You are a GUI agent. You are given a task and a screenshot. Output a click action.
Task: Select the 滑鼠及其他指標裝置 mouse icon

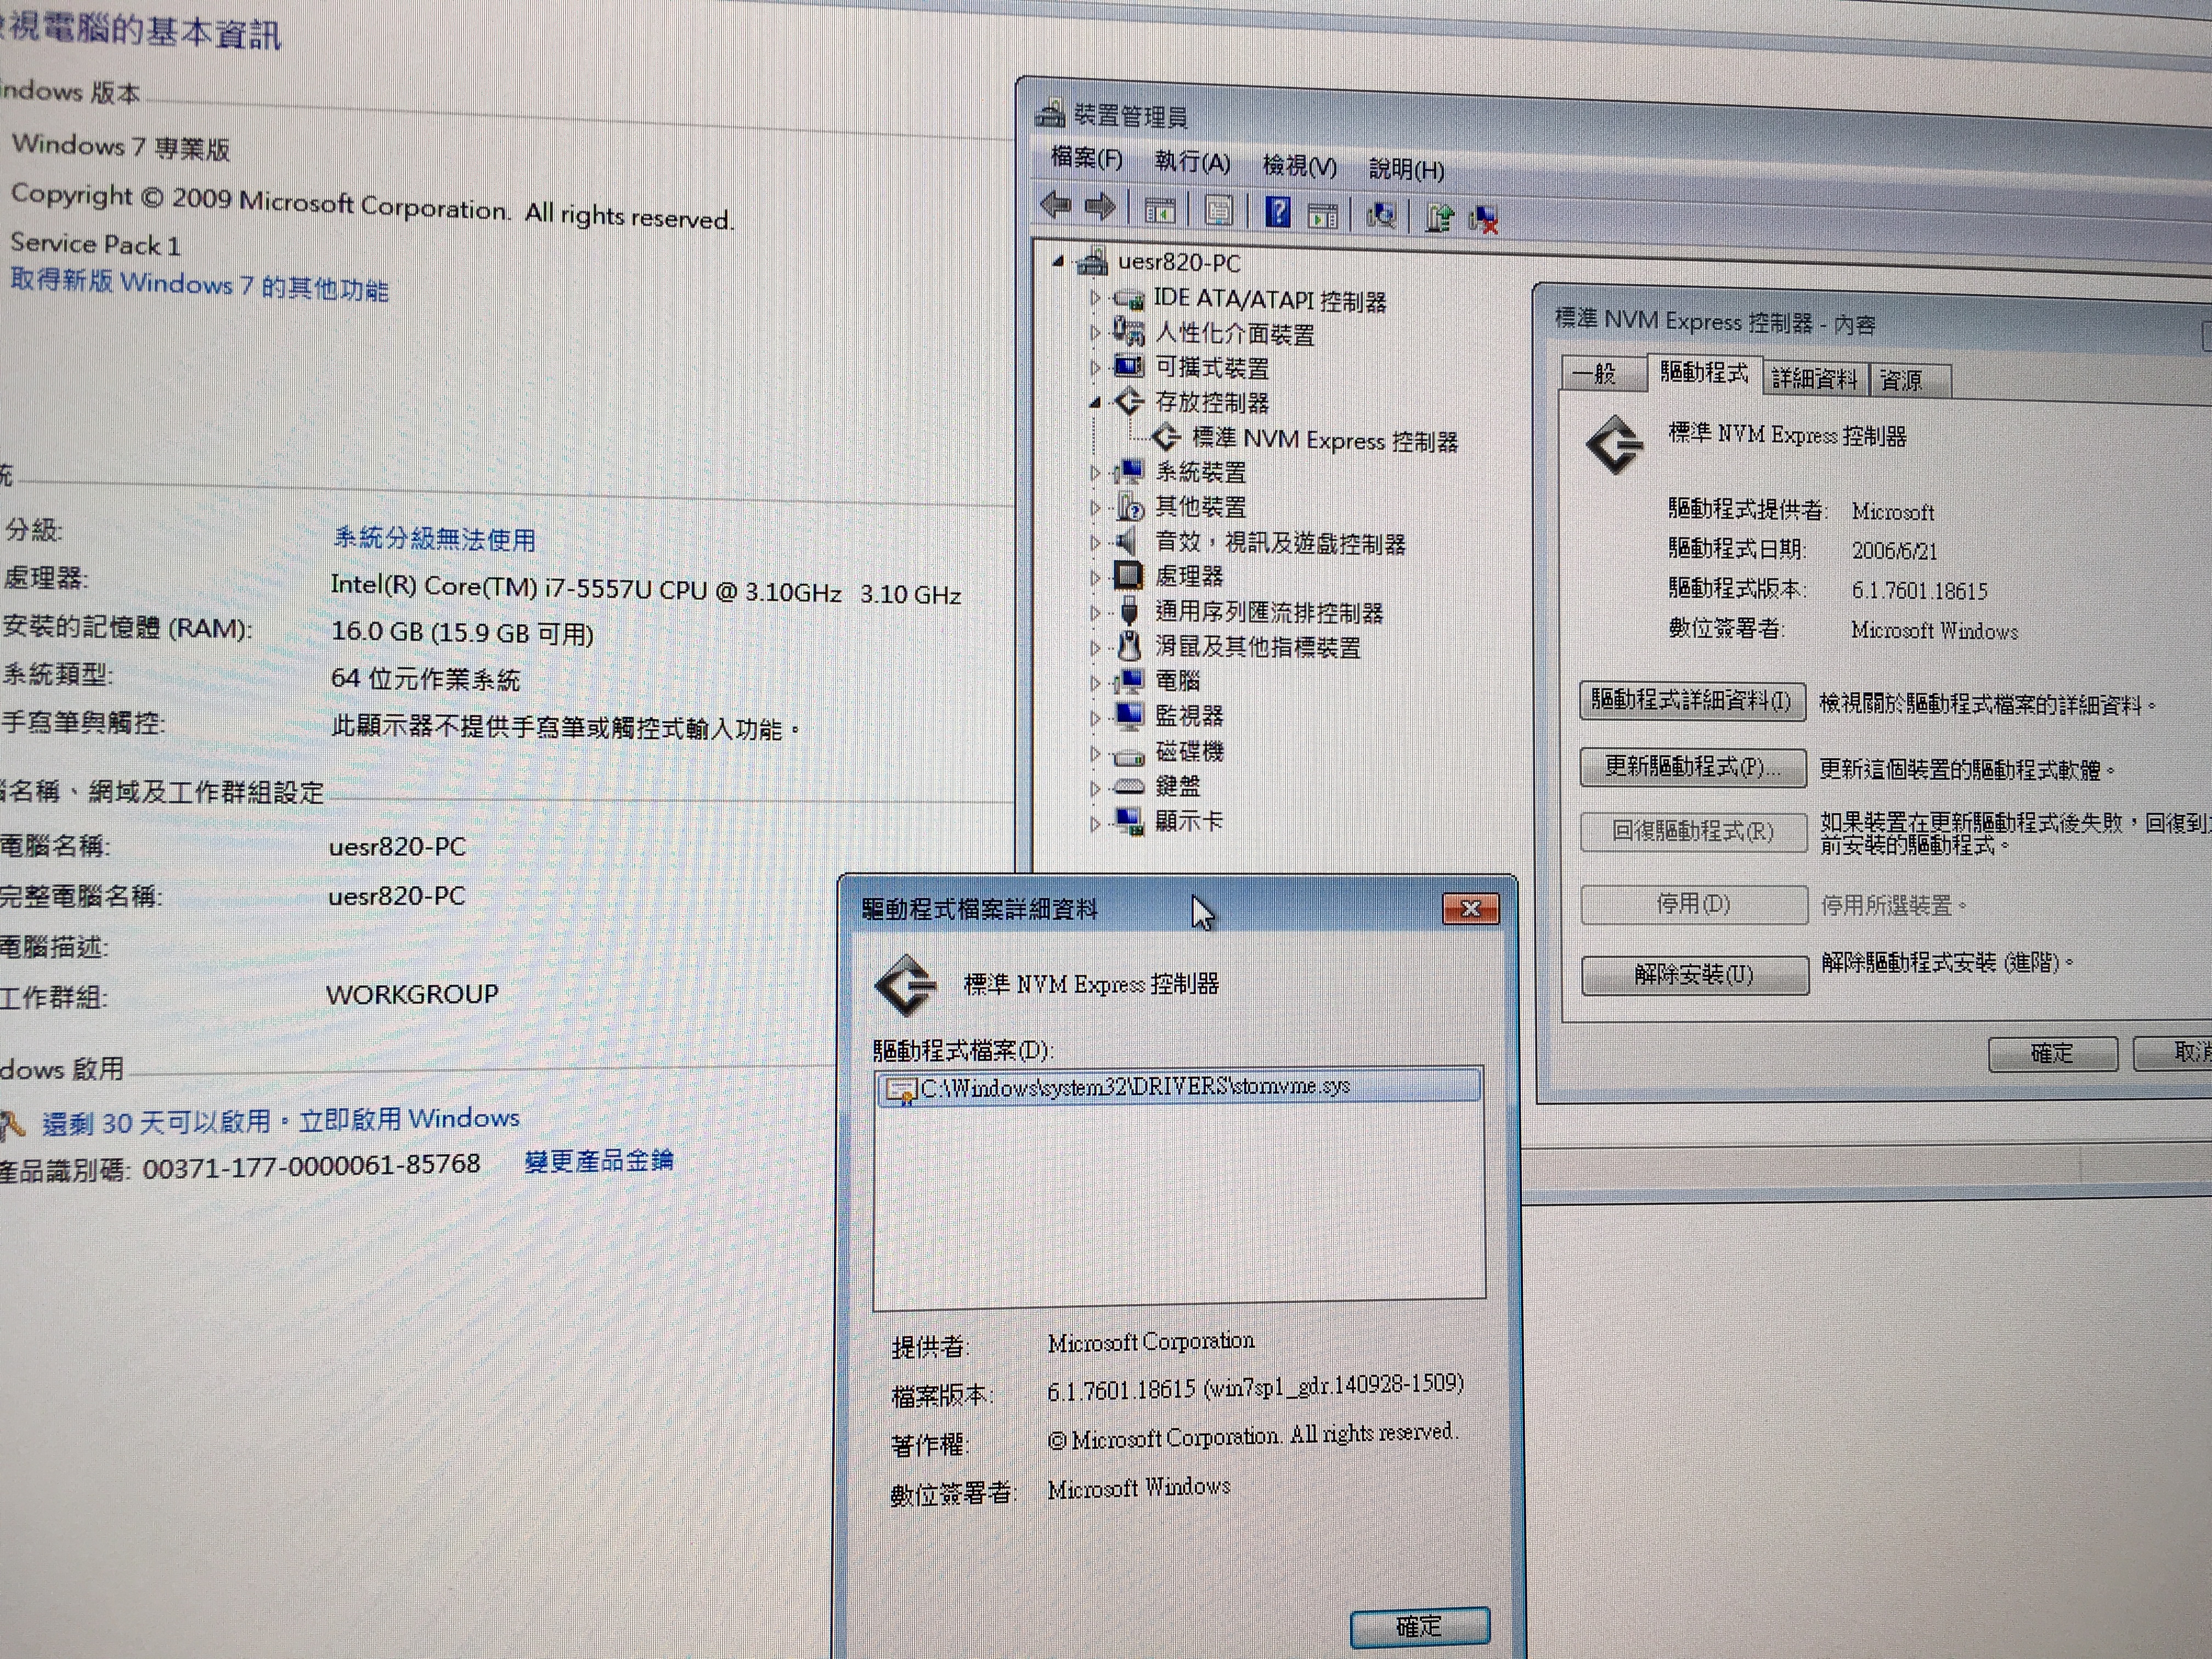[x=1129, y=646]
